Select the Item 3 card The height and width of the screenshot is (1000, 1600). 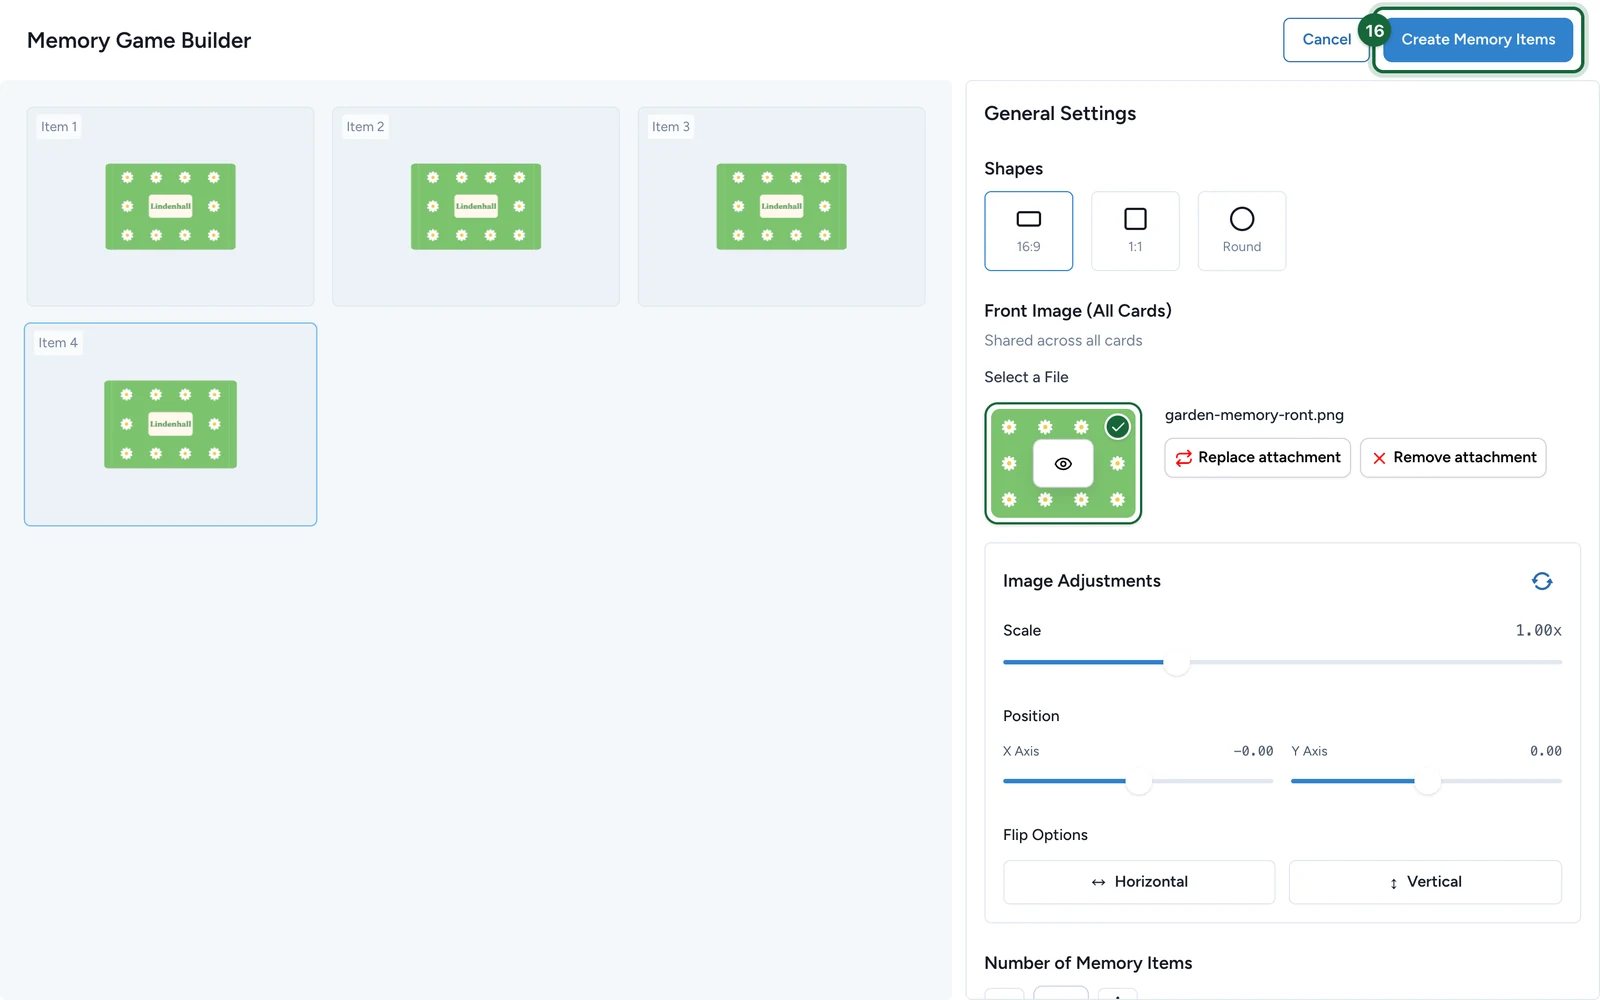tap(781, 207)
